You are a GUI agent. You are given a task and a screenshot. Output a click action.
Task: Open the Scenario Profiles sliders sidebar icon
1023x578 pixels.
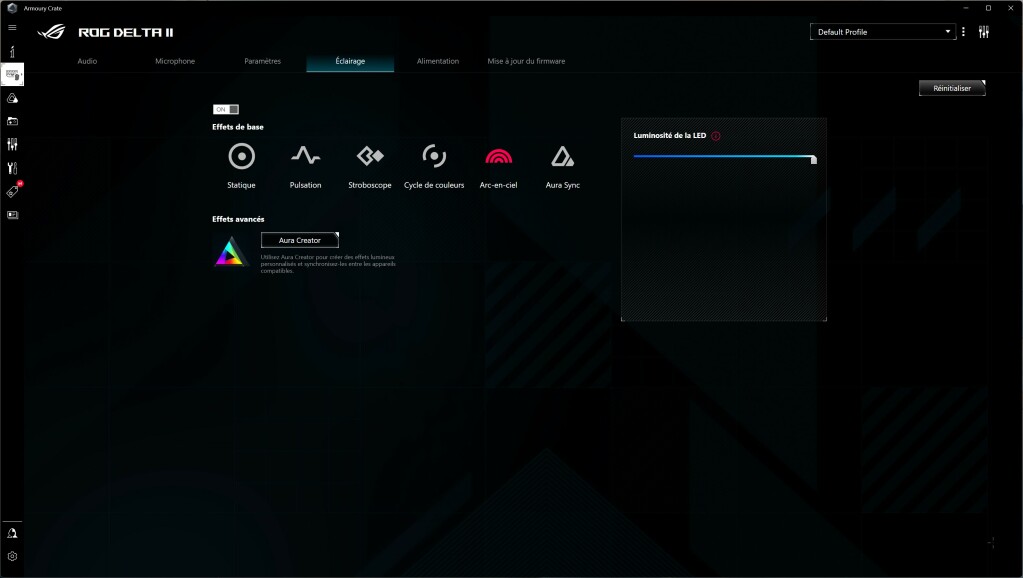(x=12, y=144)
